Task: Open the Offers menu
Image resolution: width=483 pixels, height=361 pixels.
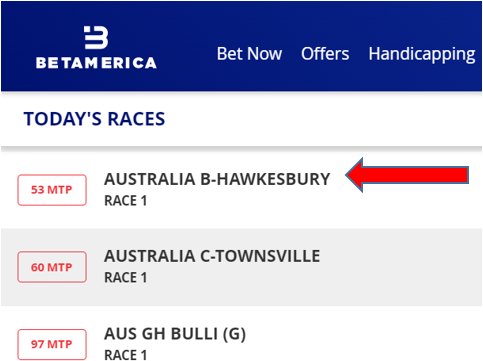Action: pyautogui.click(x=325, y=54)
